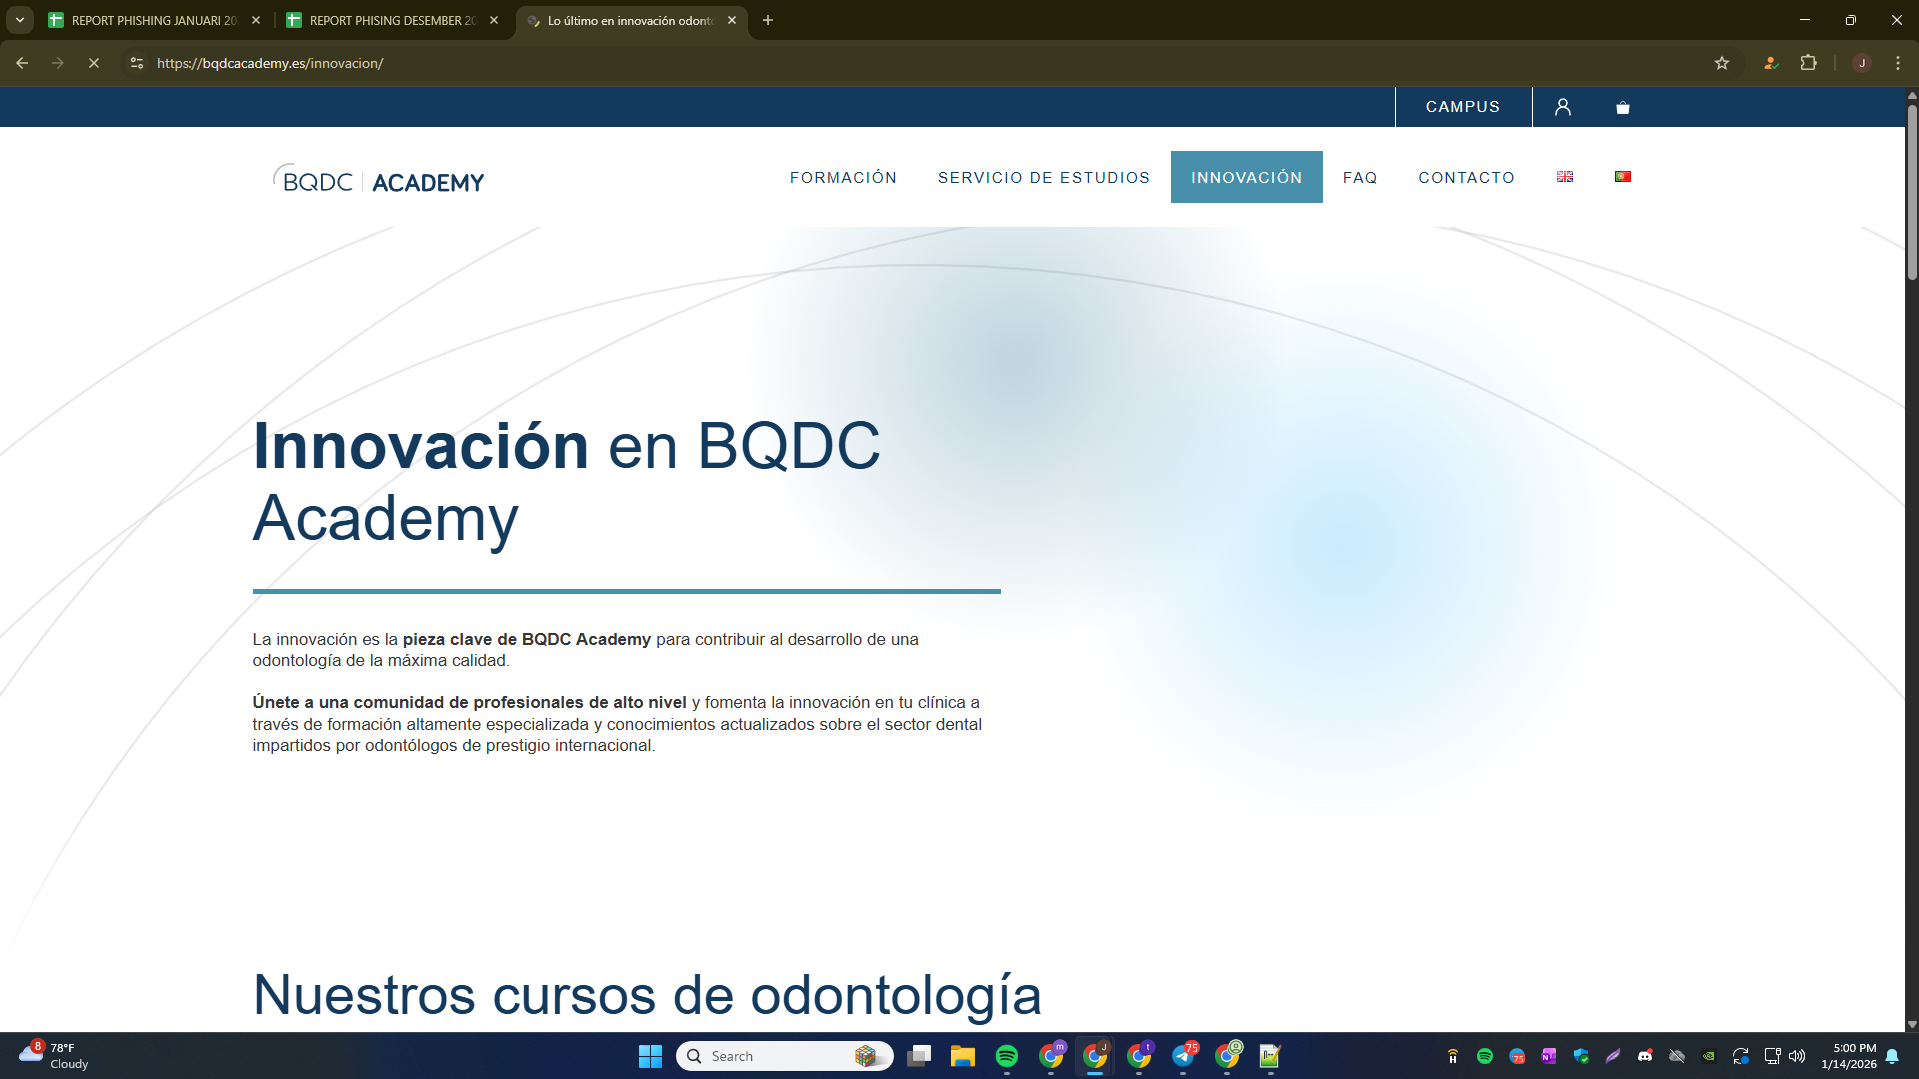This screenshot has width=1919, height=1079.
Task: Open the weather widget showing Cloudy
Action: (55, 1056)
